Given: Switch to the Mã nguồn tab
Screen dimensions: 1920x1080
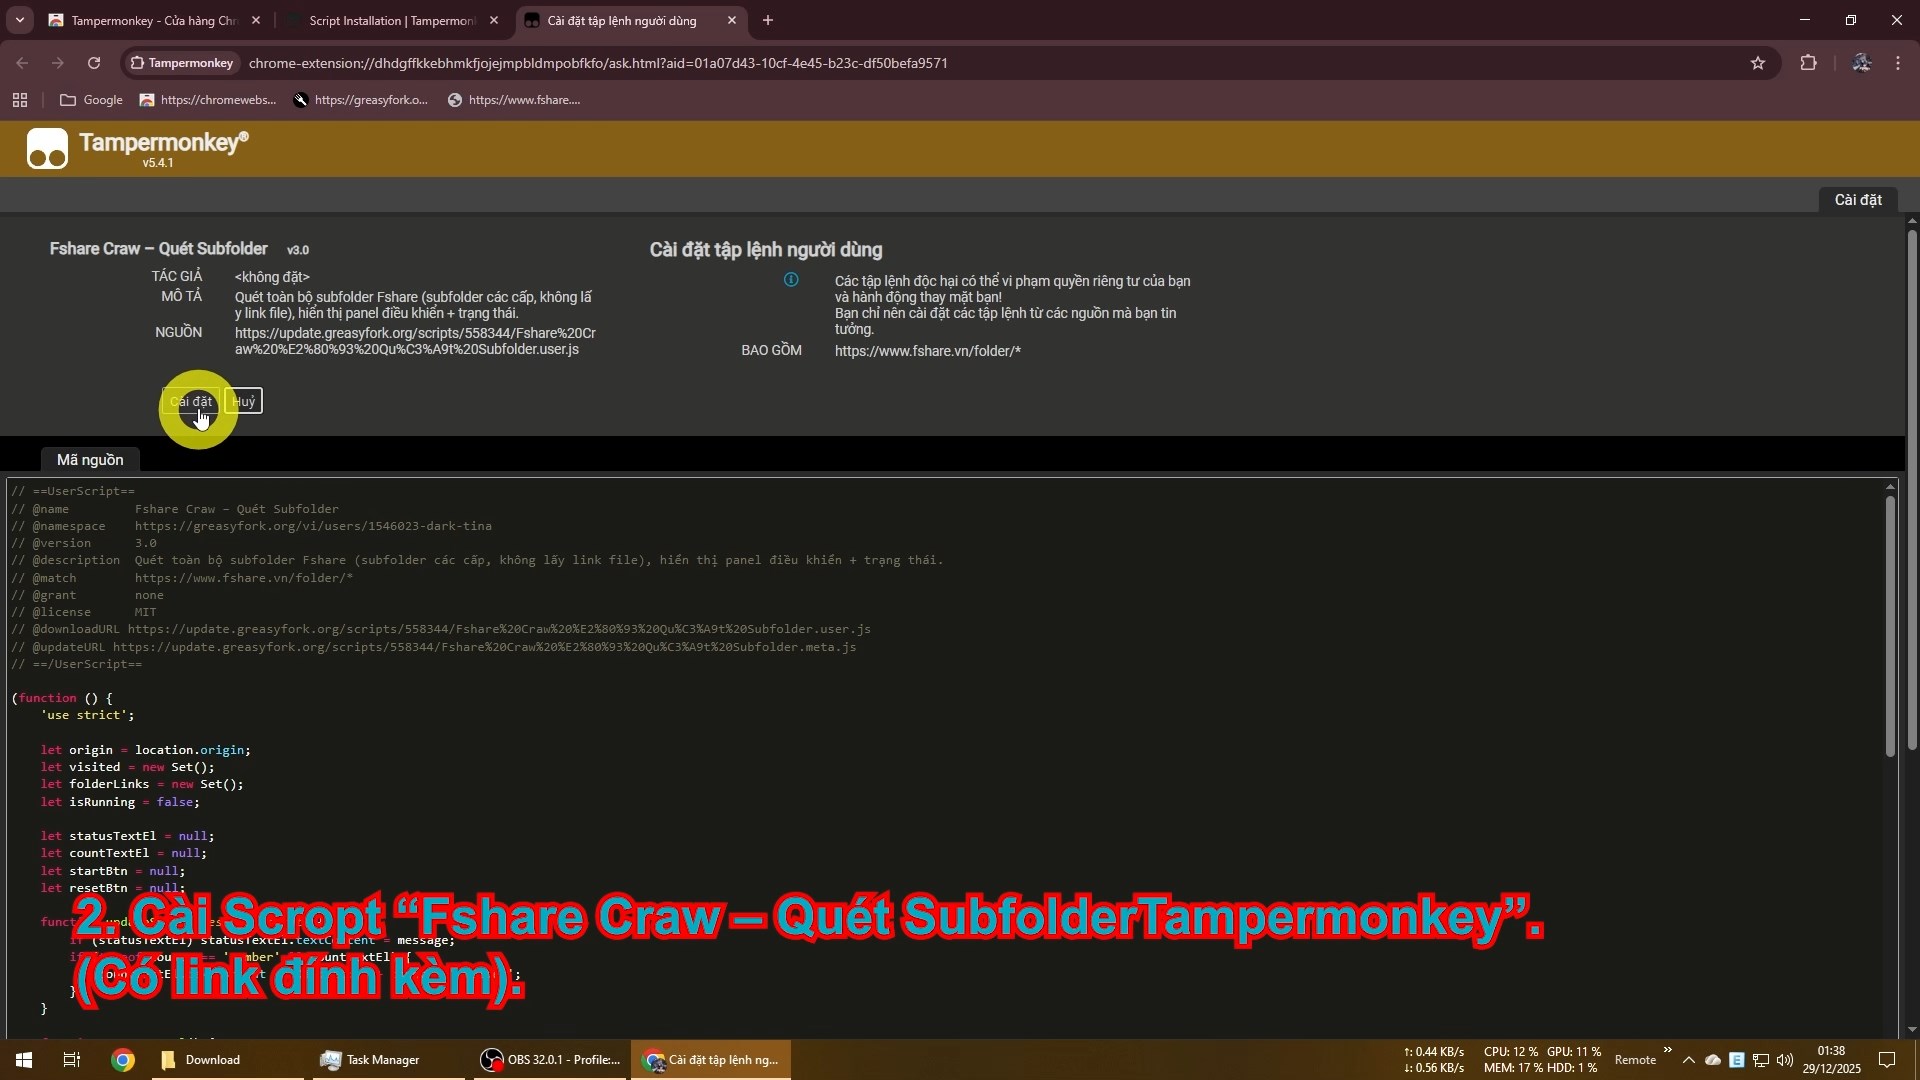Looking at the screenshot, I should point(89,460).
